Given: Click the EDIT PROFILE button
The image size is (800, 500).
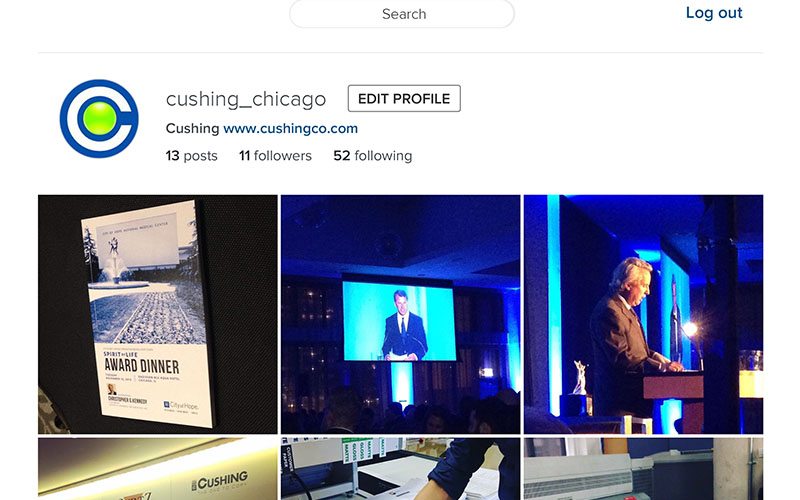Looking at the screenshot, I should tap(404, 98).
